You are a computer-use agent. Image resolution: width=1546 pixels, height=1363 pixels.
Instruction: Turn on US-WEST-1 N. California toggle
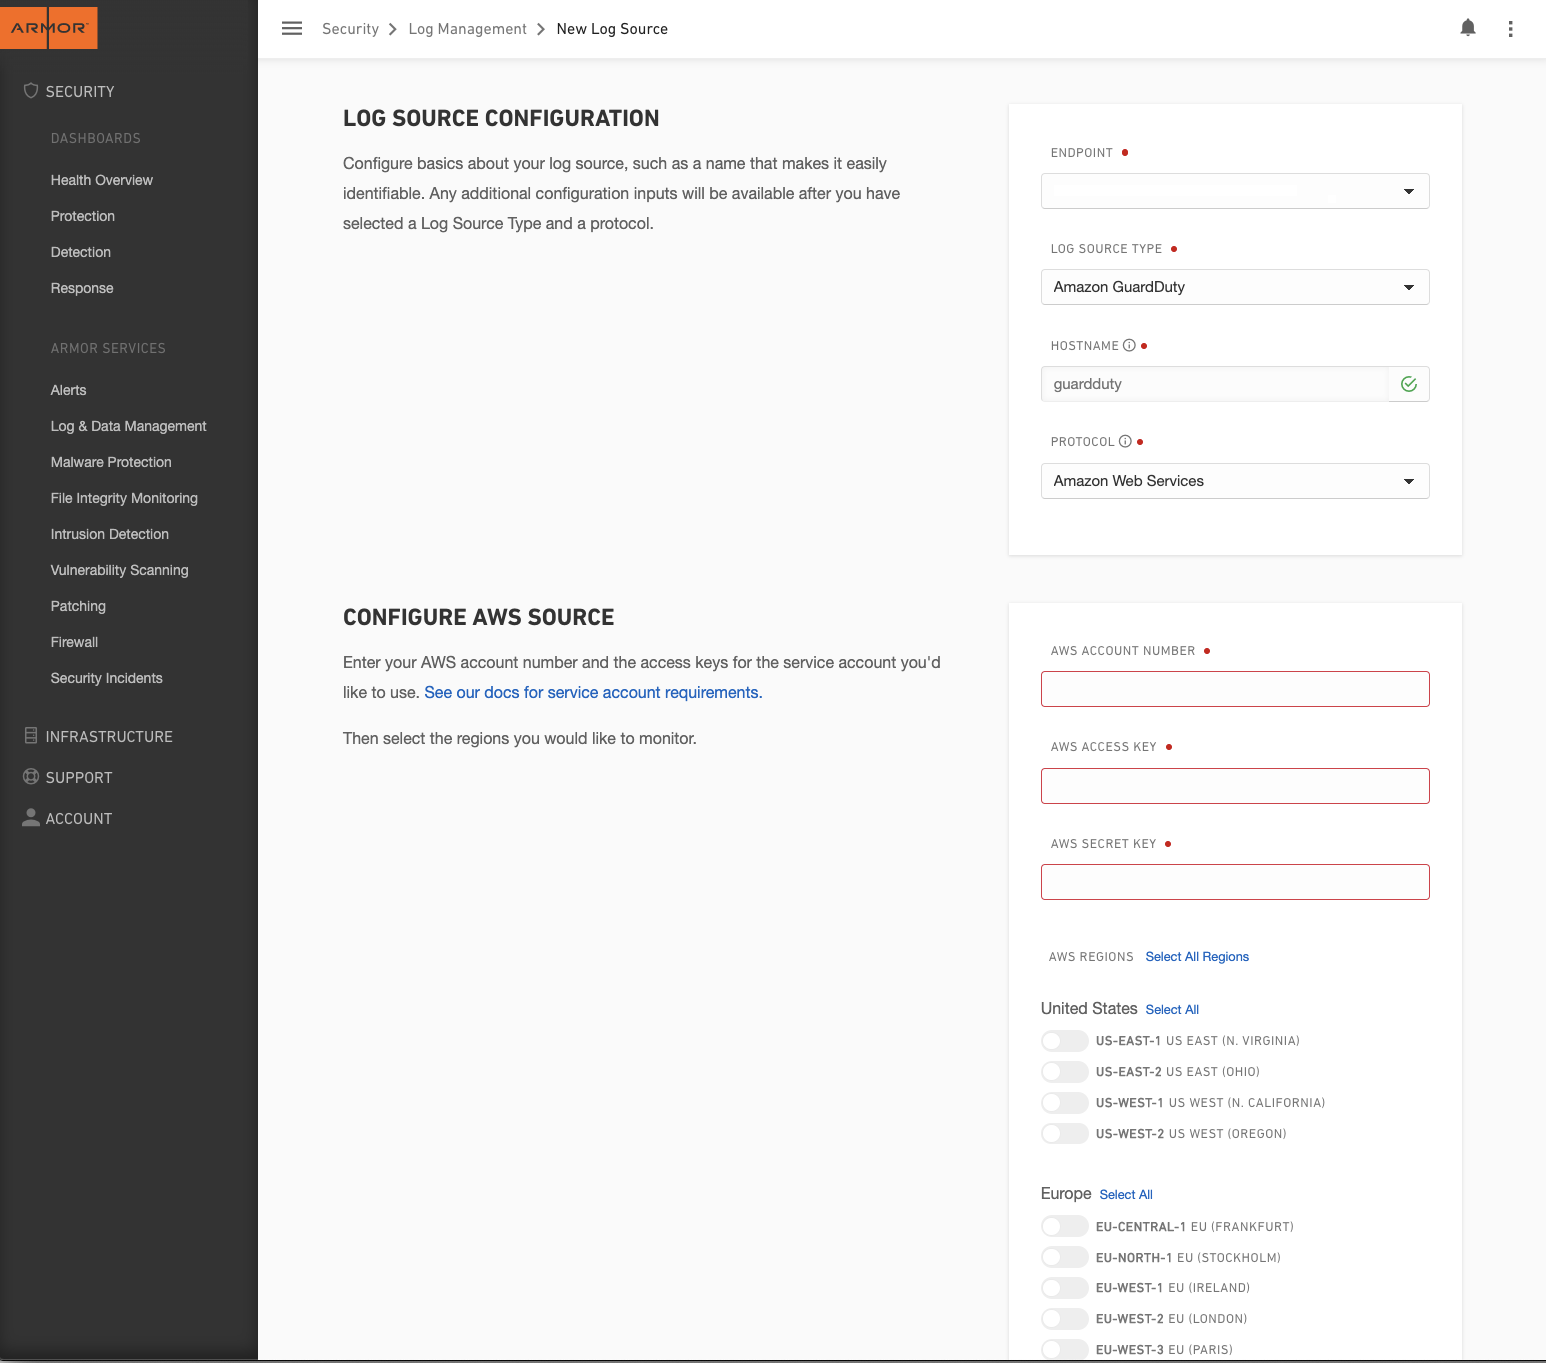coord(1064,1103)
